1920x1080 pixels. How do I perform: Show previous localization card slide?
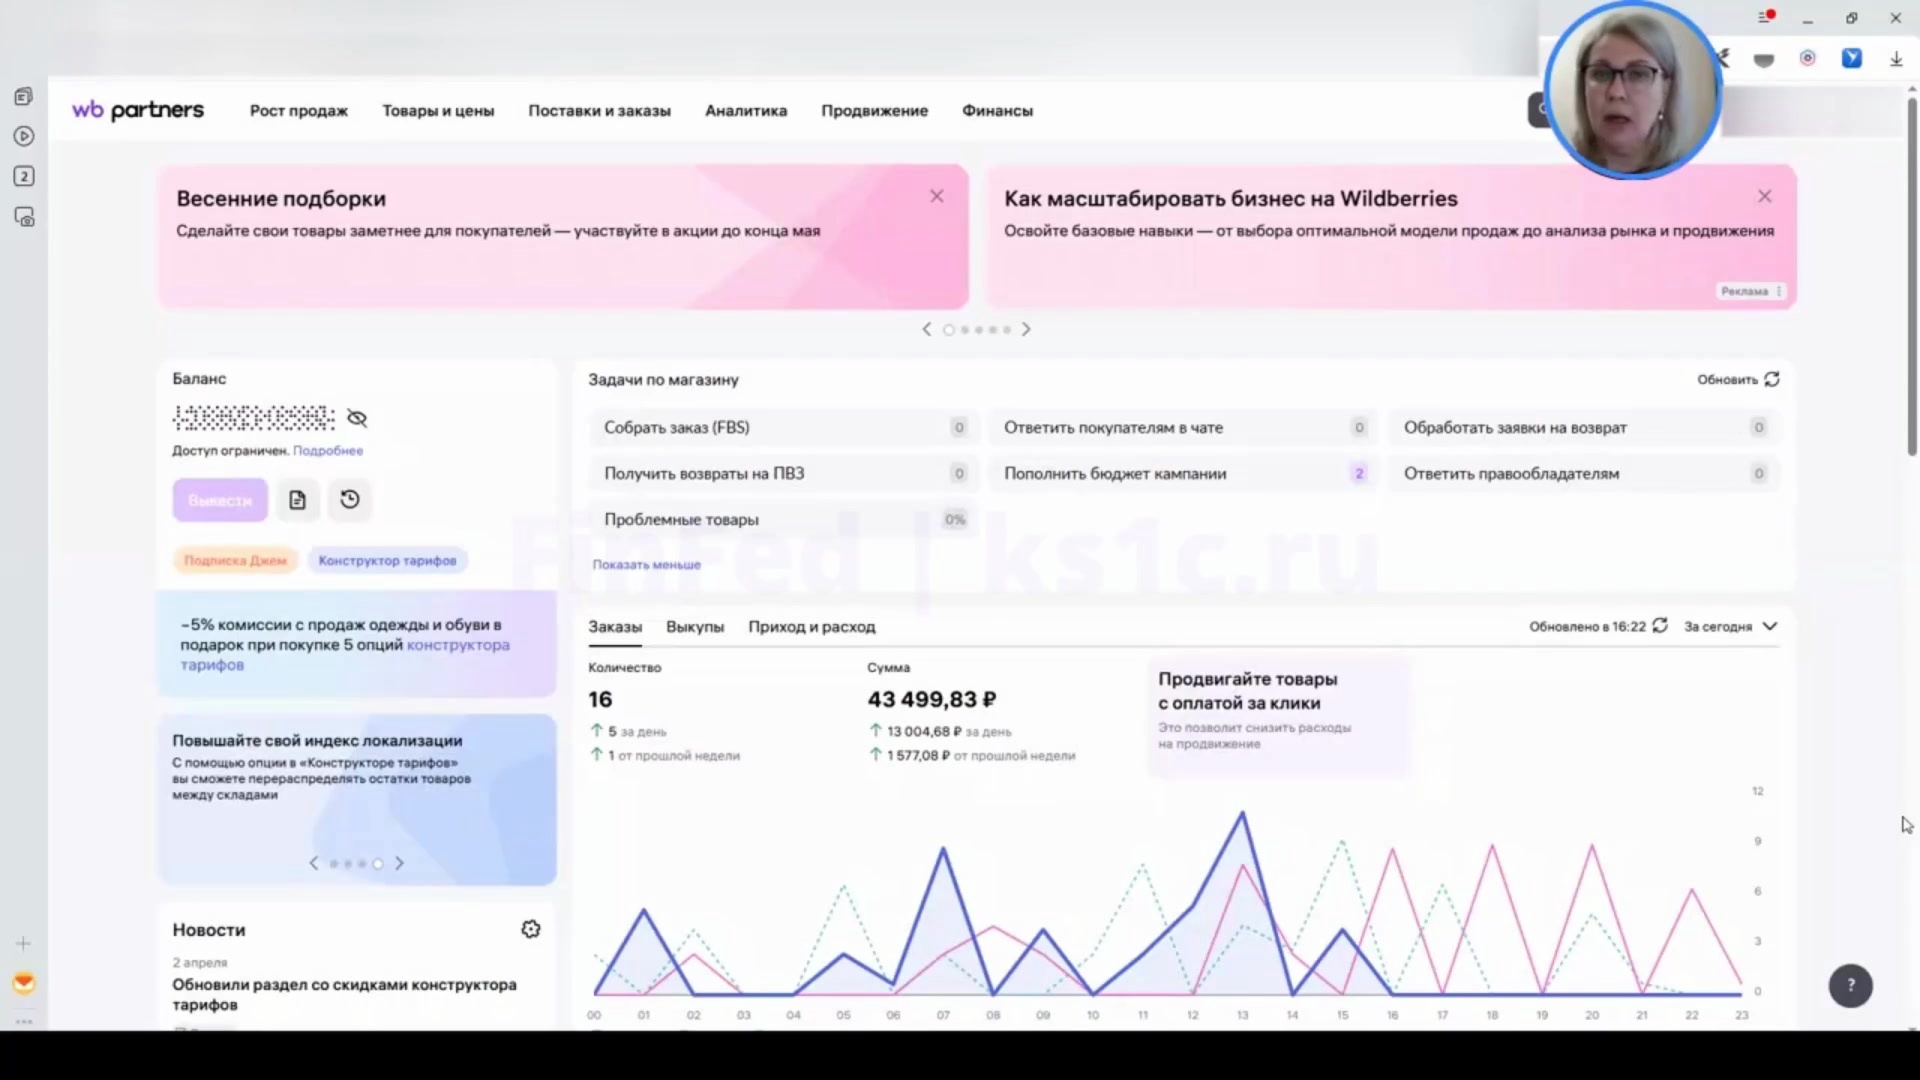314,863
